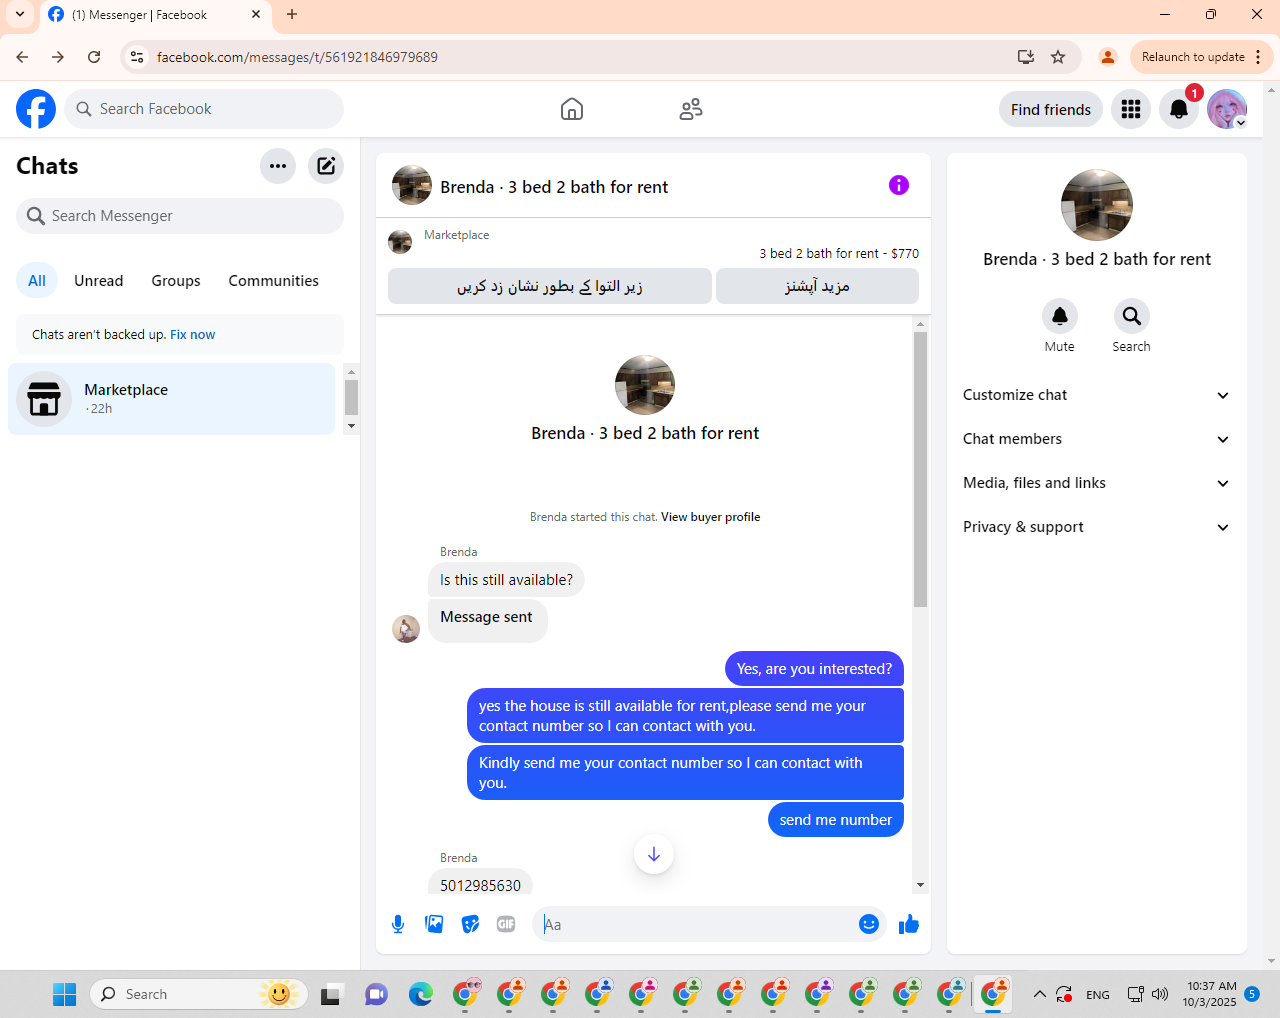Search in conversation magnifier icon

[x=1132, y=316]
